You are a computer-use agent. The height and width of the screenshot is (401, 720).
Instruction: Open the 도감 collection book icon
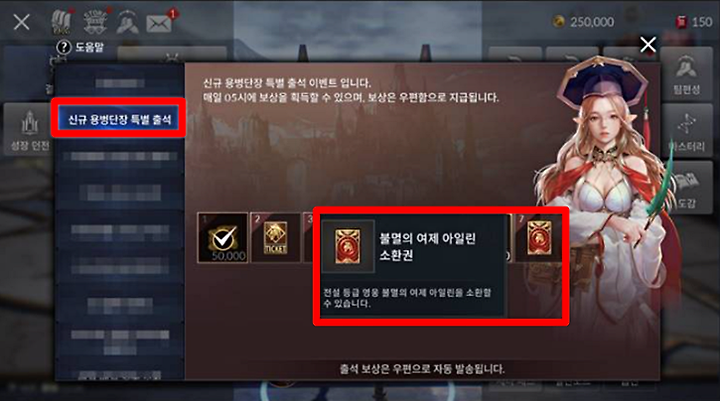point(687,188)
